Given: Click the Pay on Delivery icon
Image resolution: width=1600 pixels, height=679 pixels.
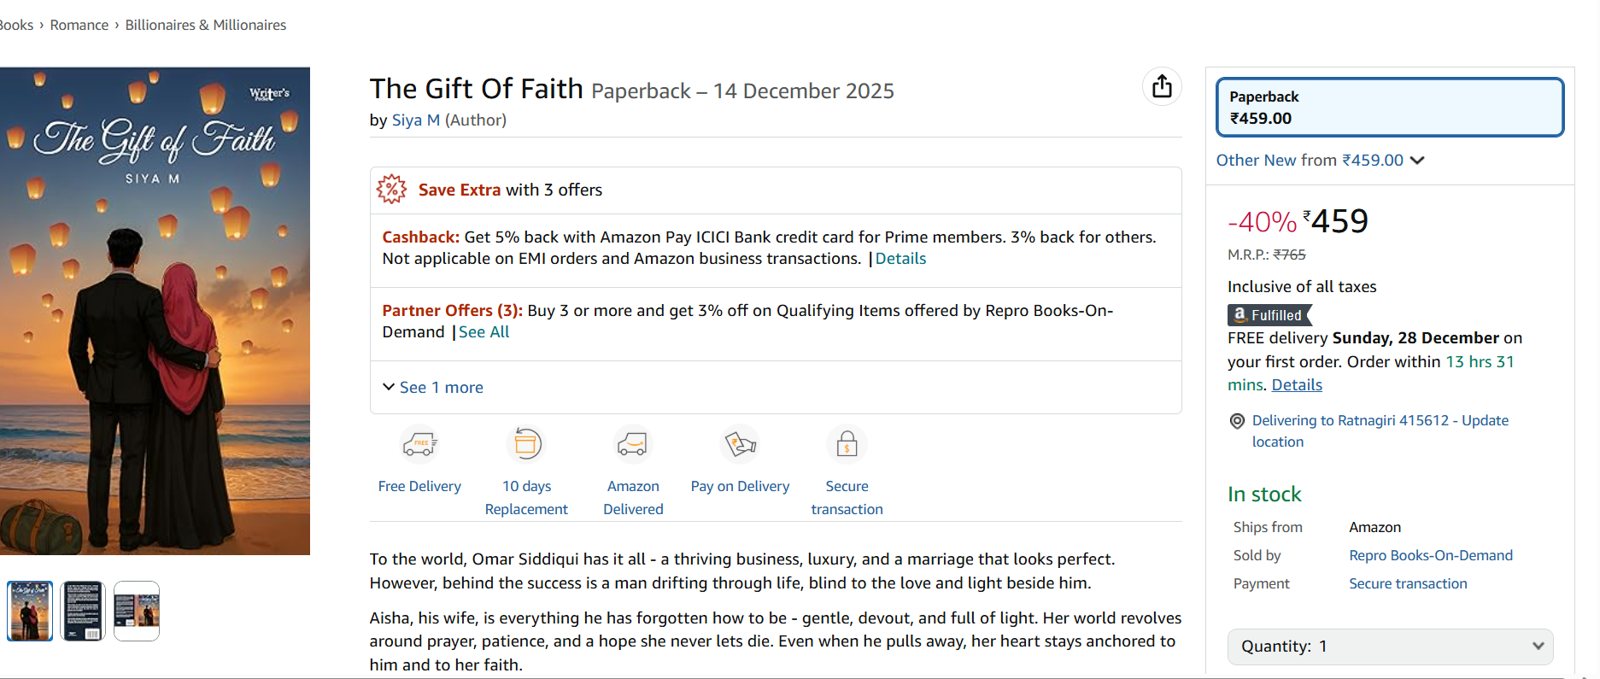Looking at the screenshot, I should (x=740, y=443).
